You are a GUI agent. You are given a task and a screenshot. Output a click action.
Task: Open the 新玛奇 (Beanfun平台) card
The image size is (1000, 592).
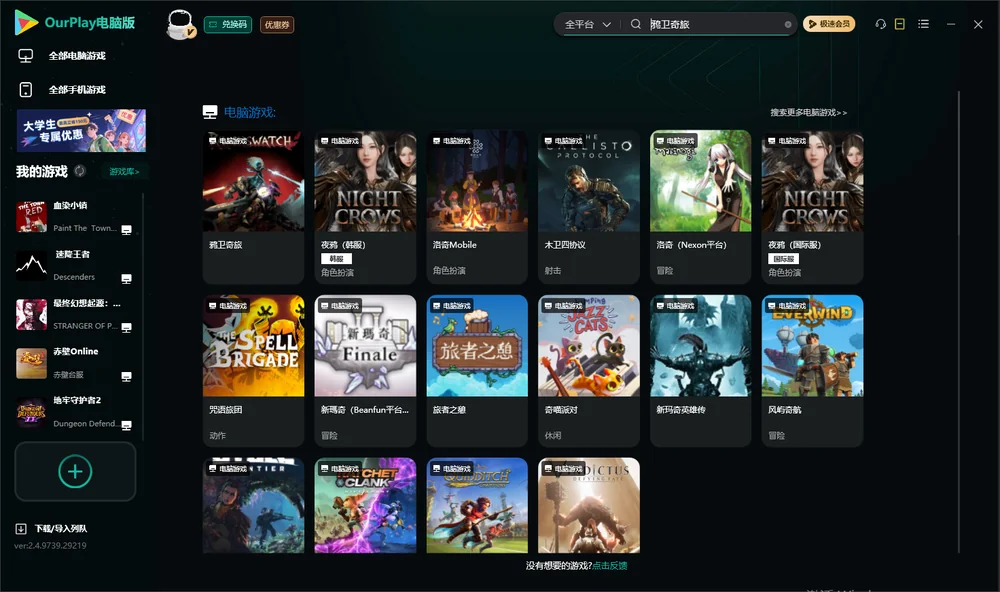point(365,371)
